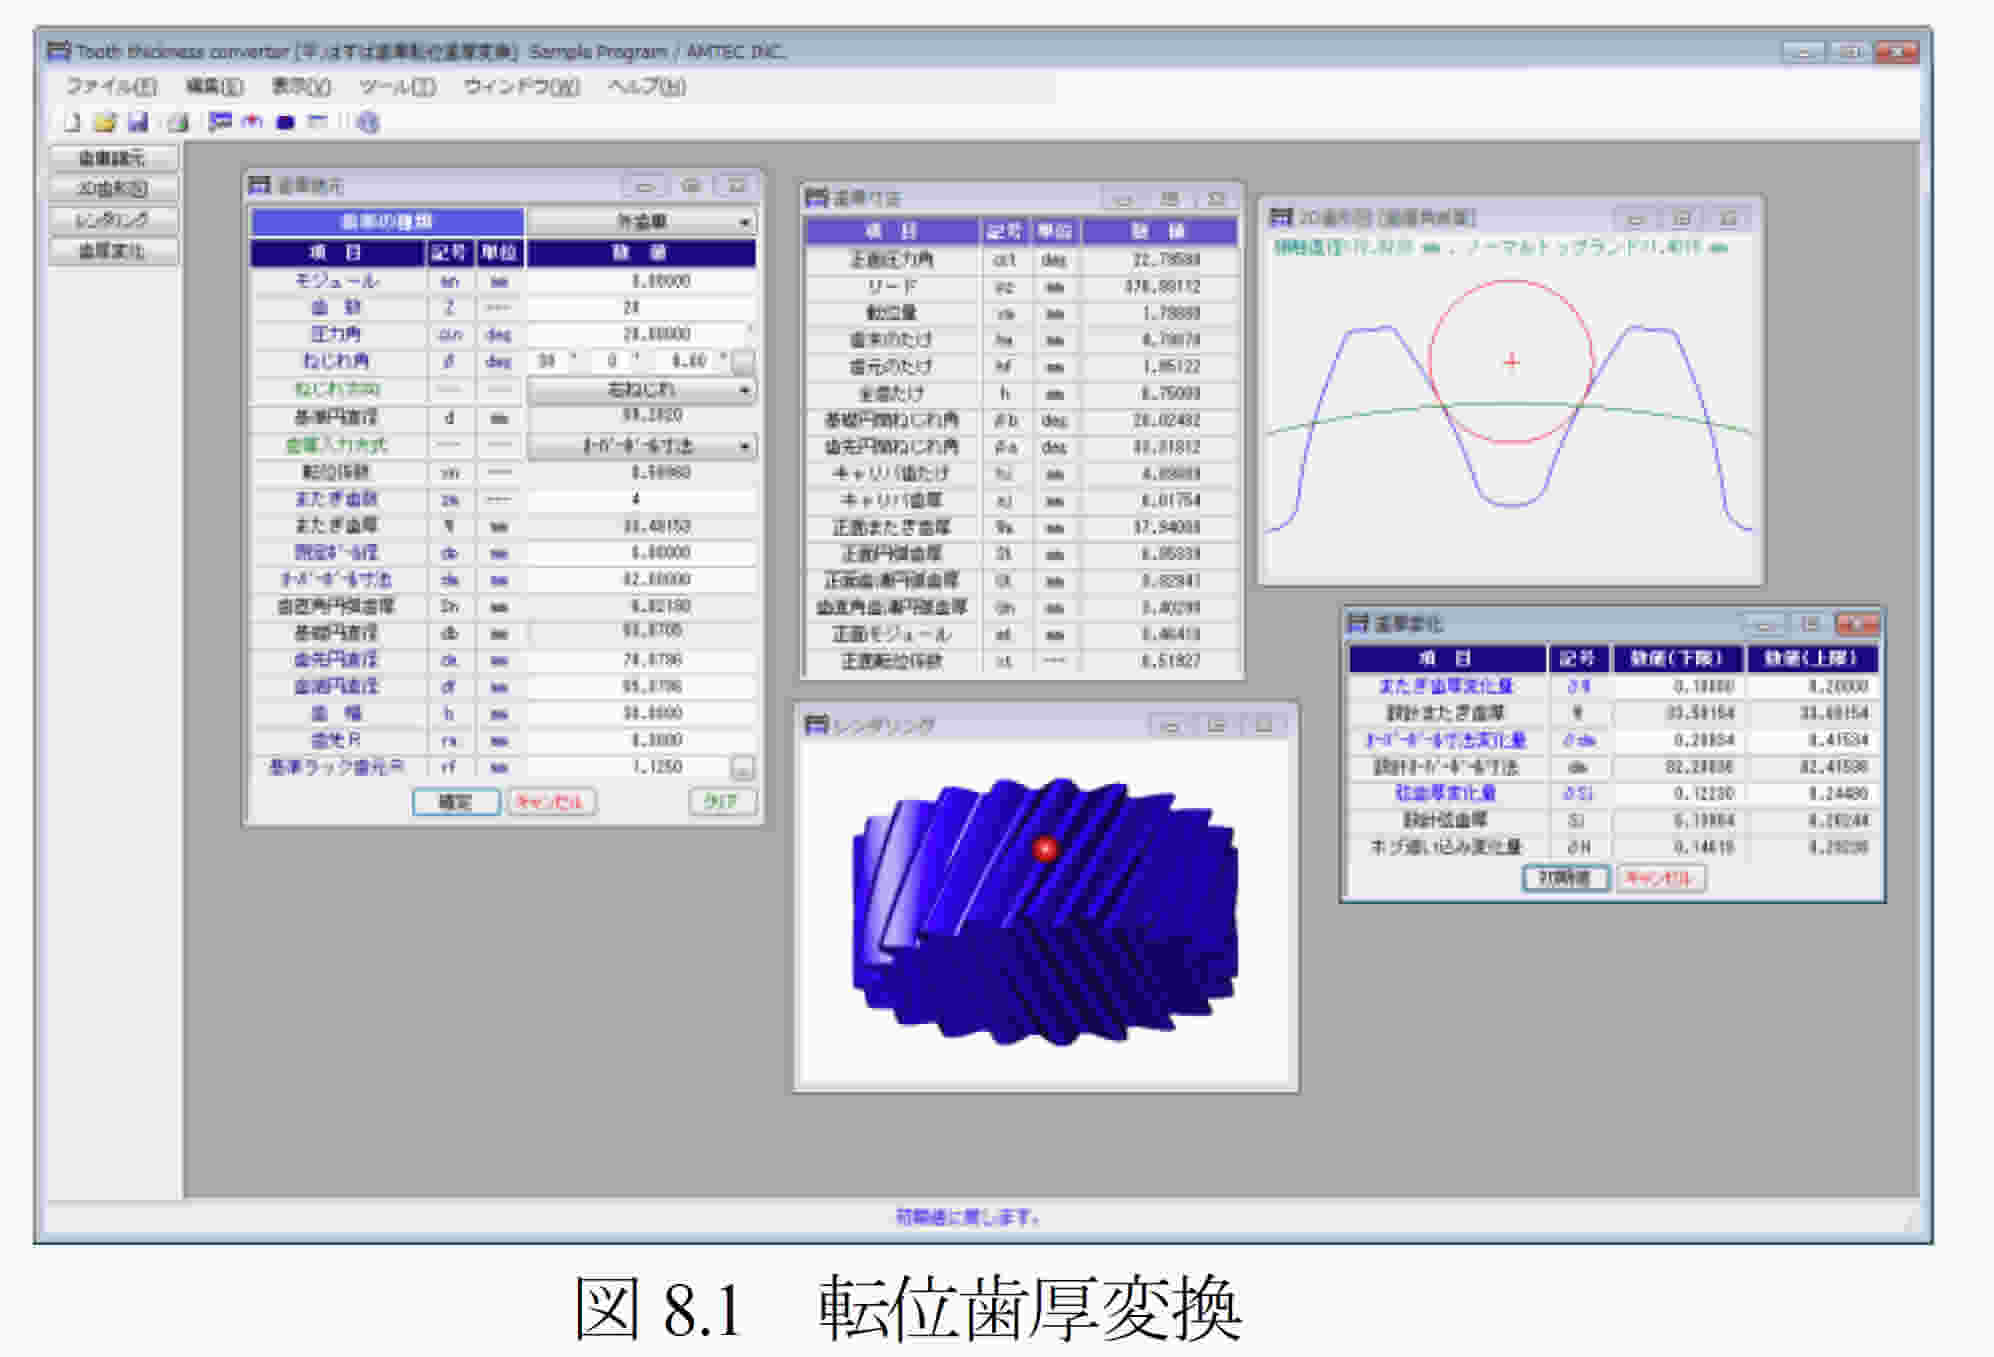1994x1357 pixels.
Task: Click the モジュール value input field
Action: 640,282
